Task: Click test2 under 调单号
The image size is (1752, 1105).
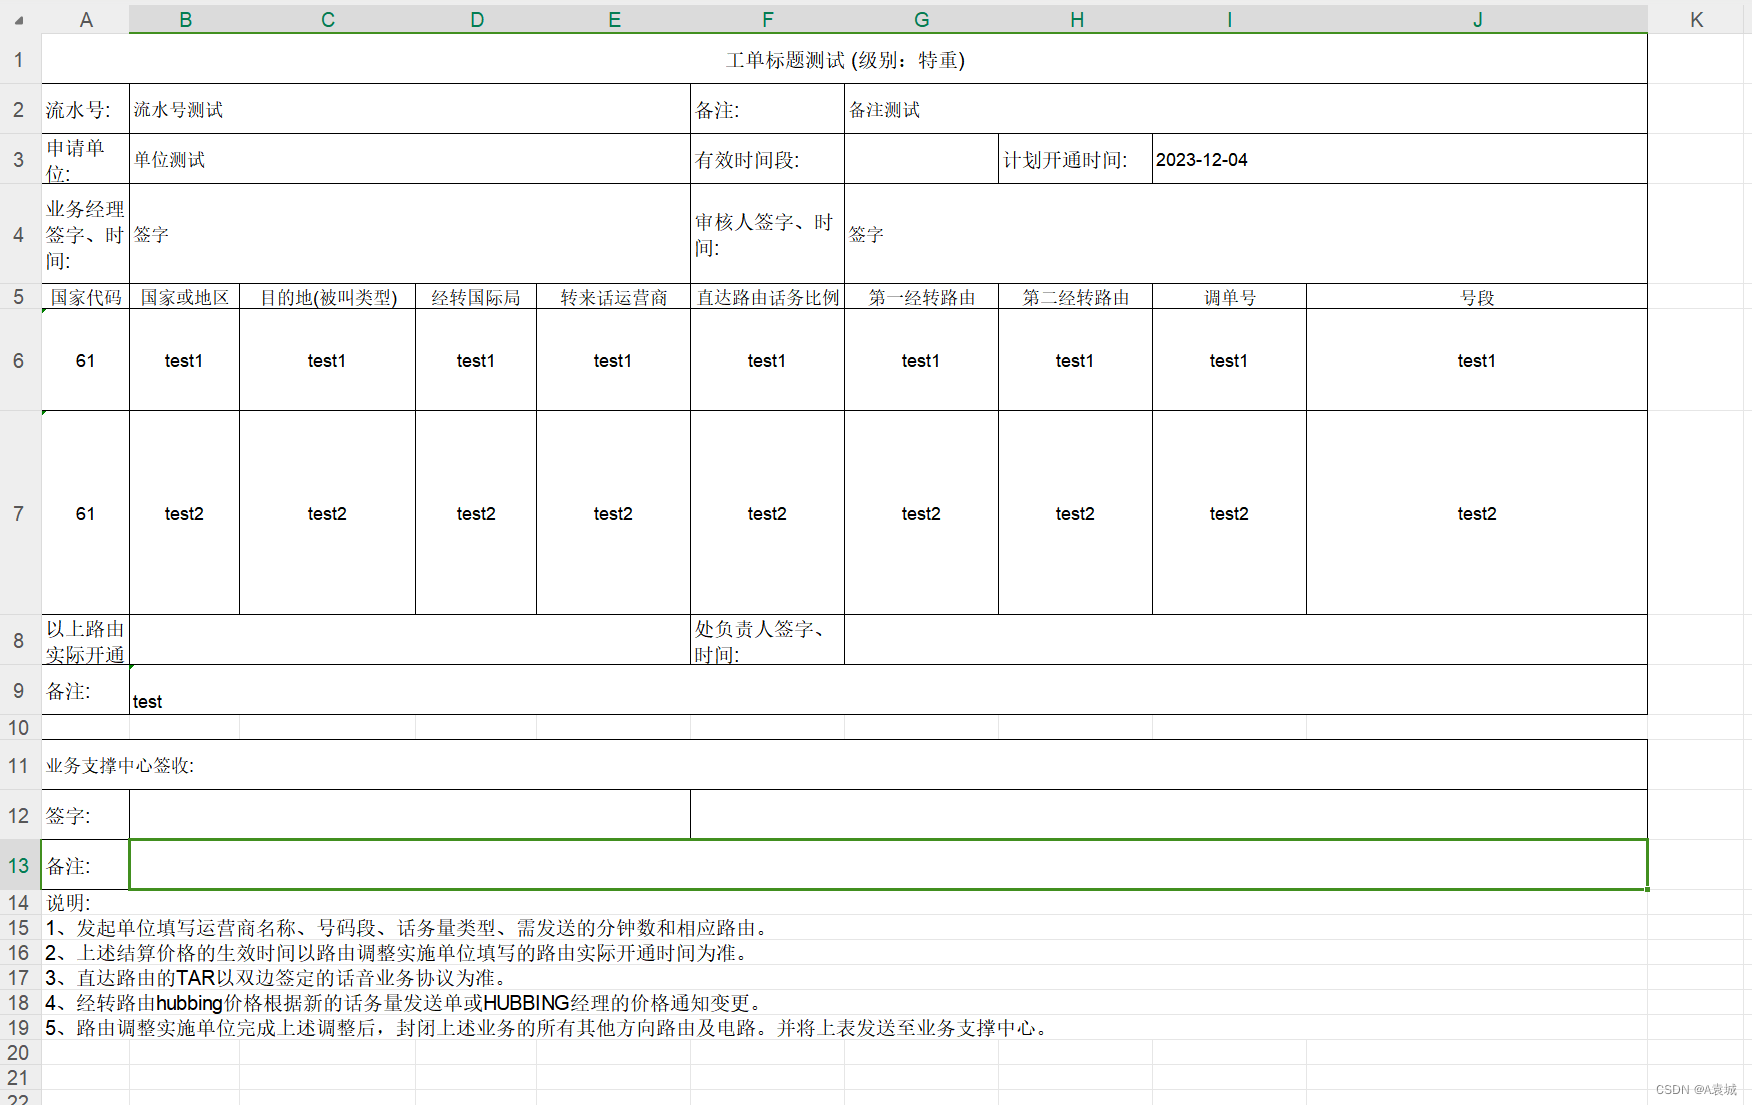Action: [1229, 513]
